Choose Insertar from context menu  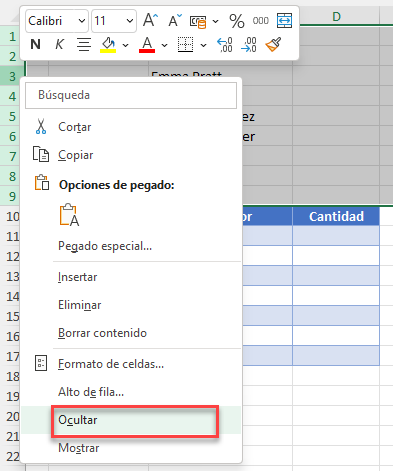coord(131,277)
